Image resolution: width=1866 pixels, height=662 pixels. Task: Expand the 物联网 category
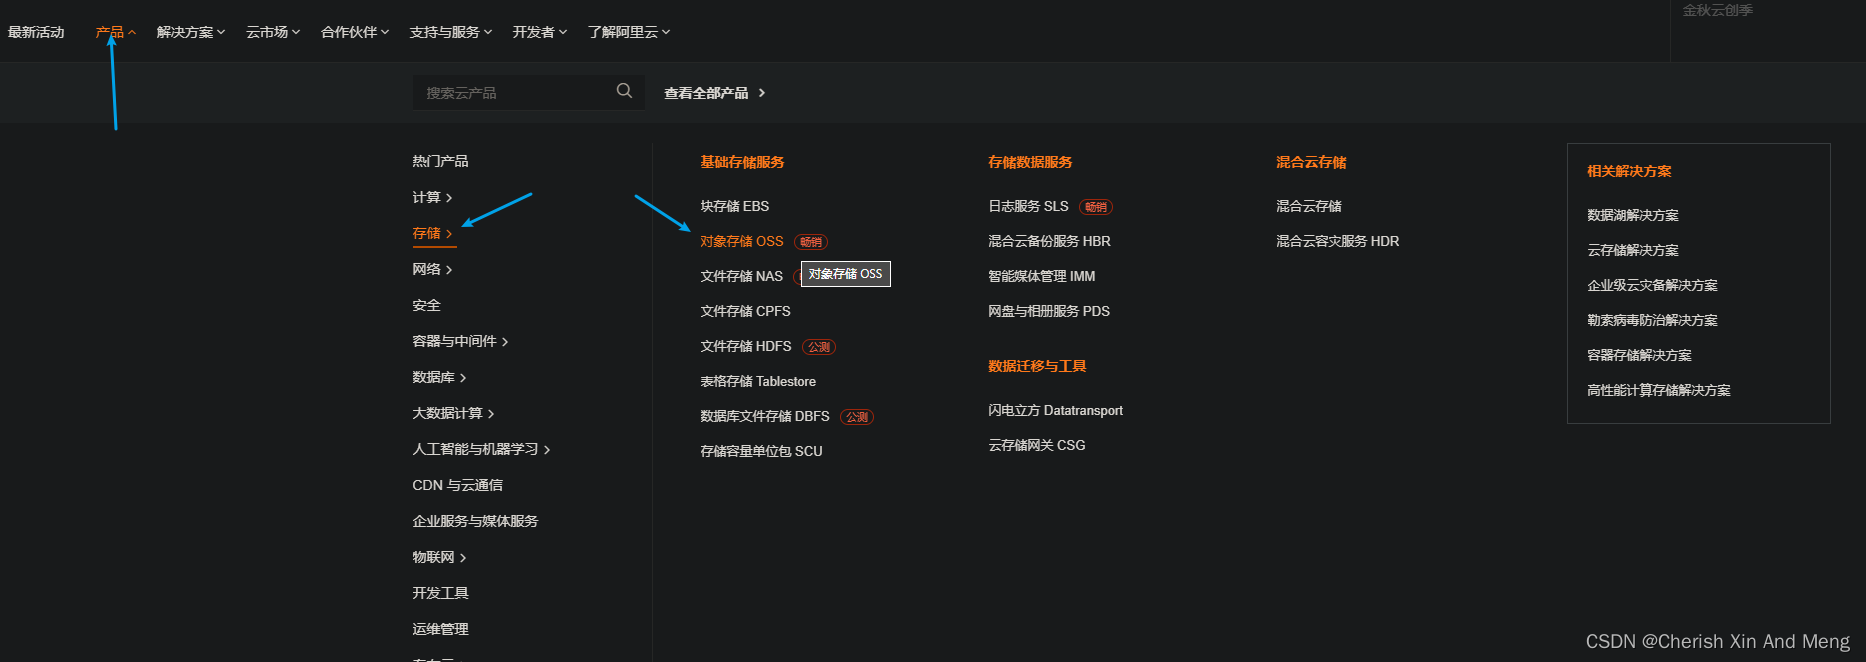click(x=439, y=557)
